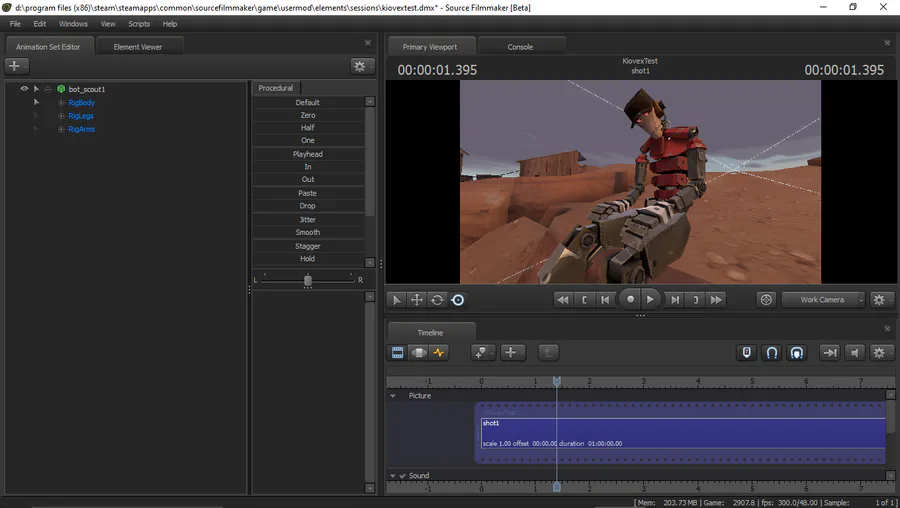The height and width of the screenshot is (508, 900).
Task: Switch to the Console tab
Action: tap(521, 46)
